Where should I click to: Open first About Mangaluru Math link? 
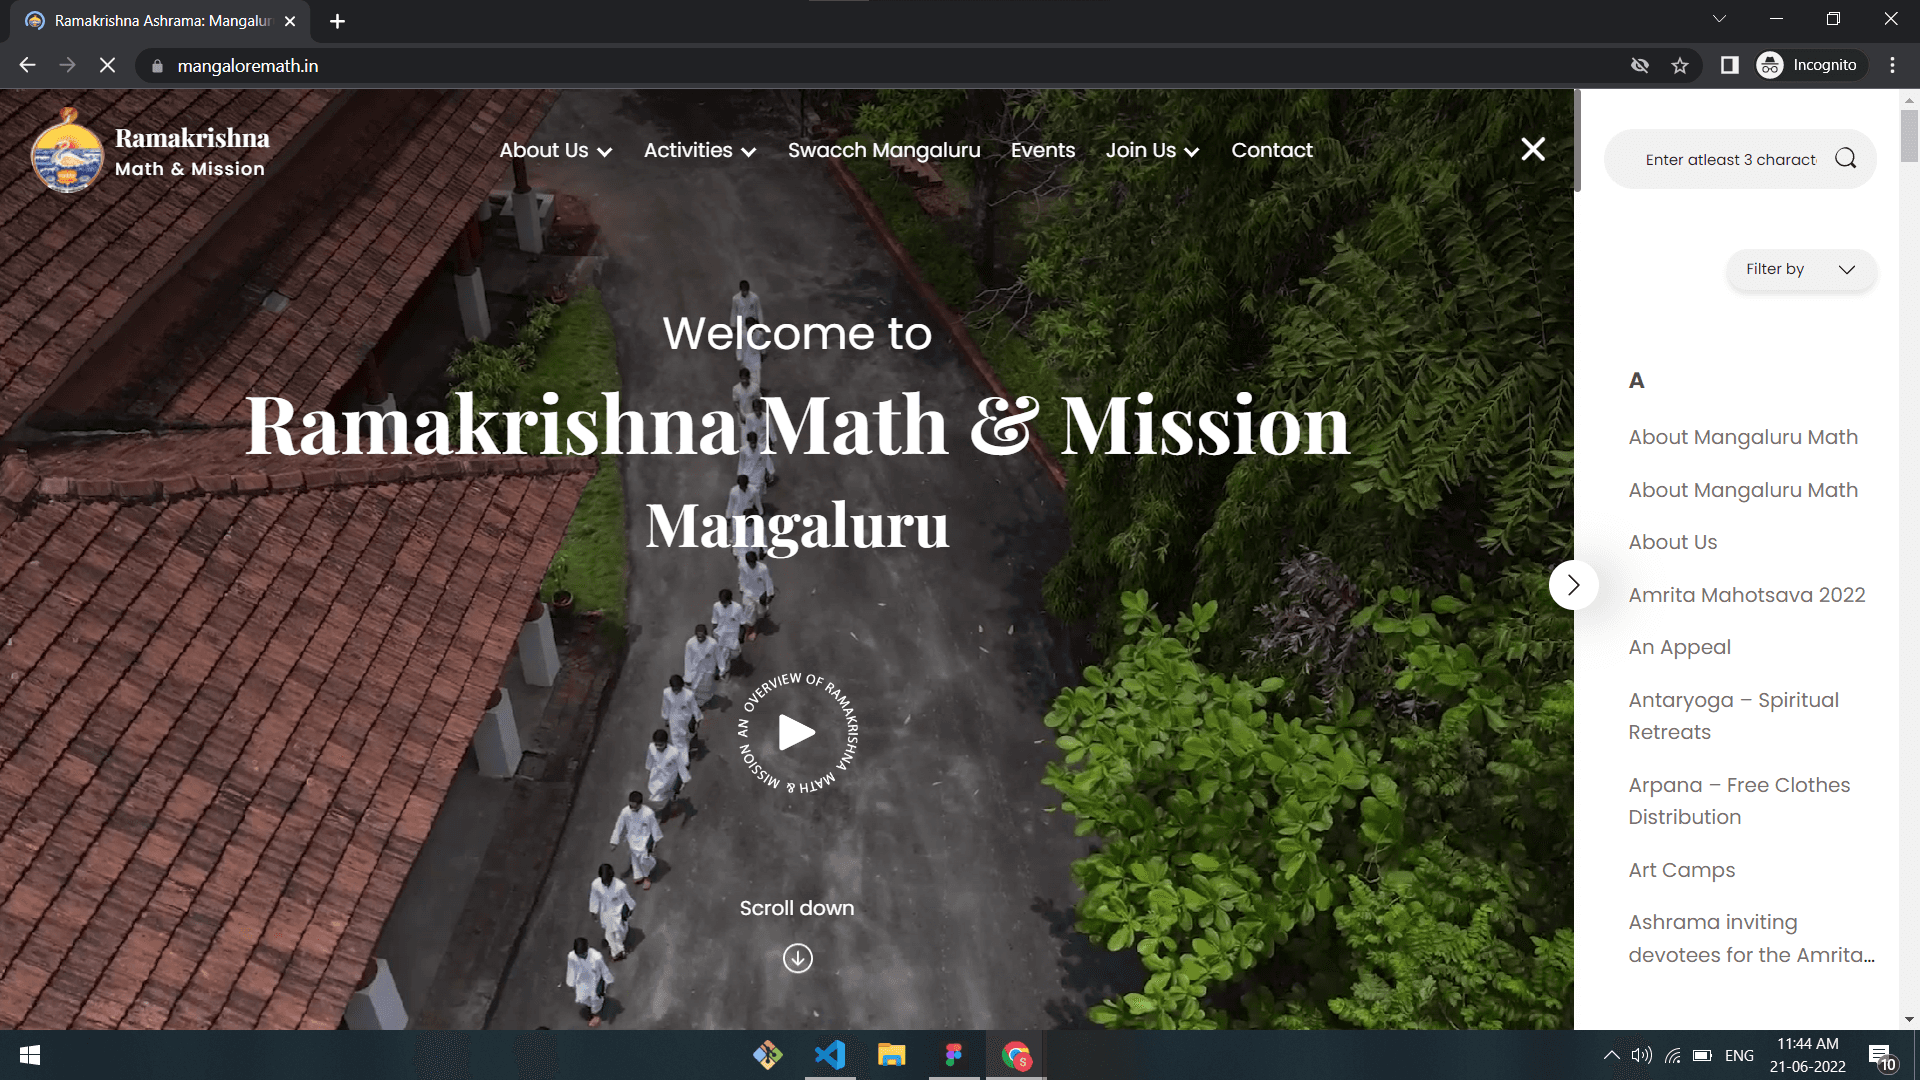coord(1743,437)
